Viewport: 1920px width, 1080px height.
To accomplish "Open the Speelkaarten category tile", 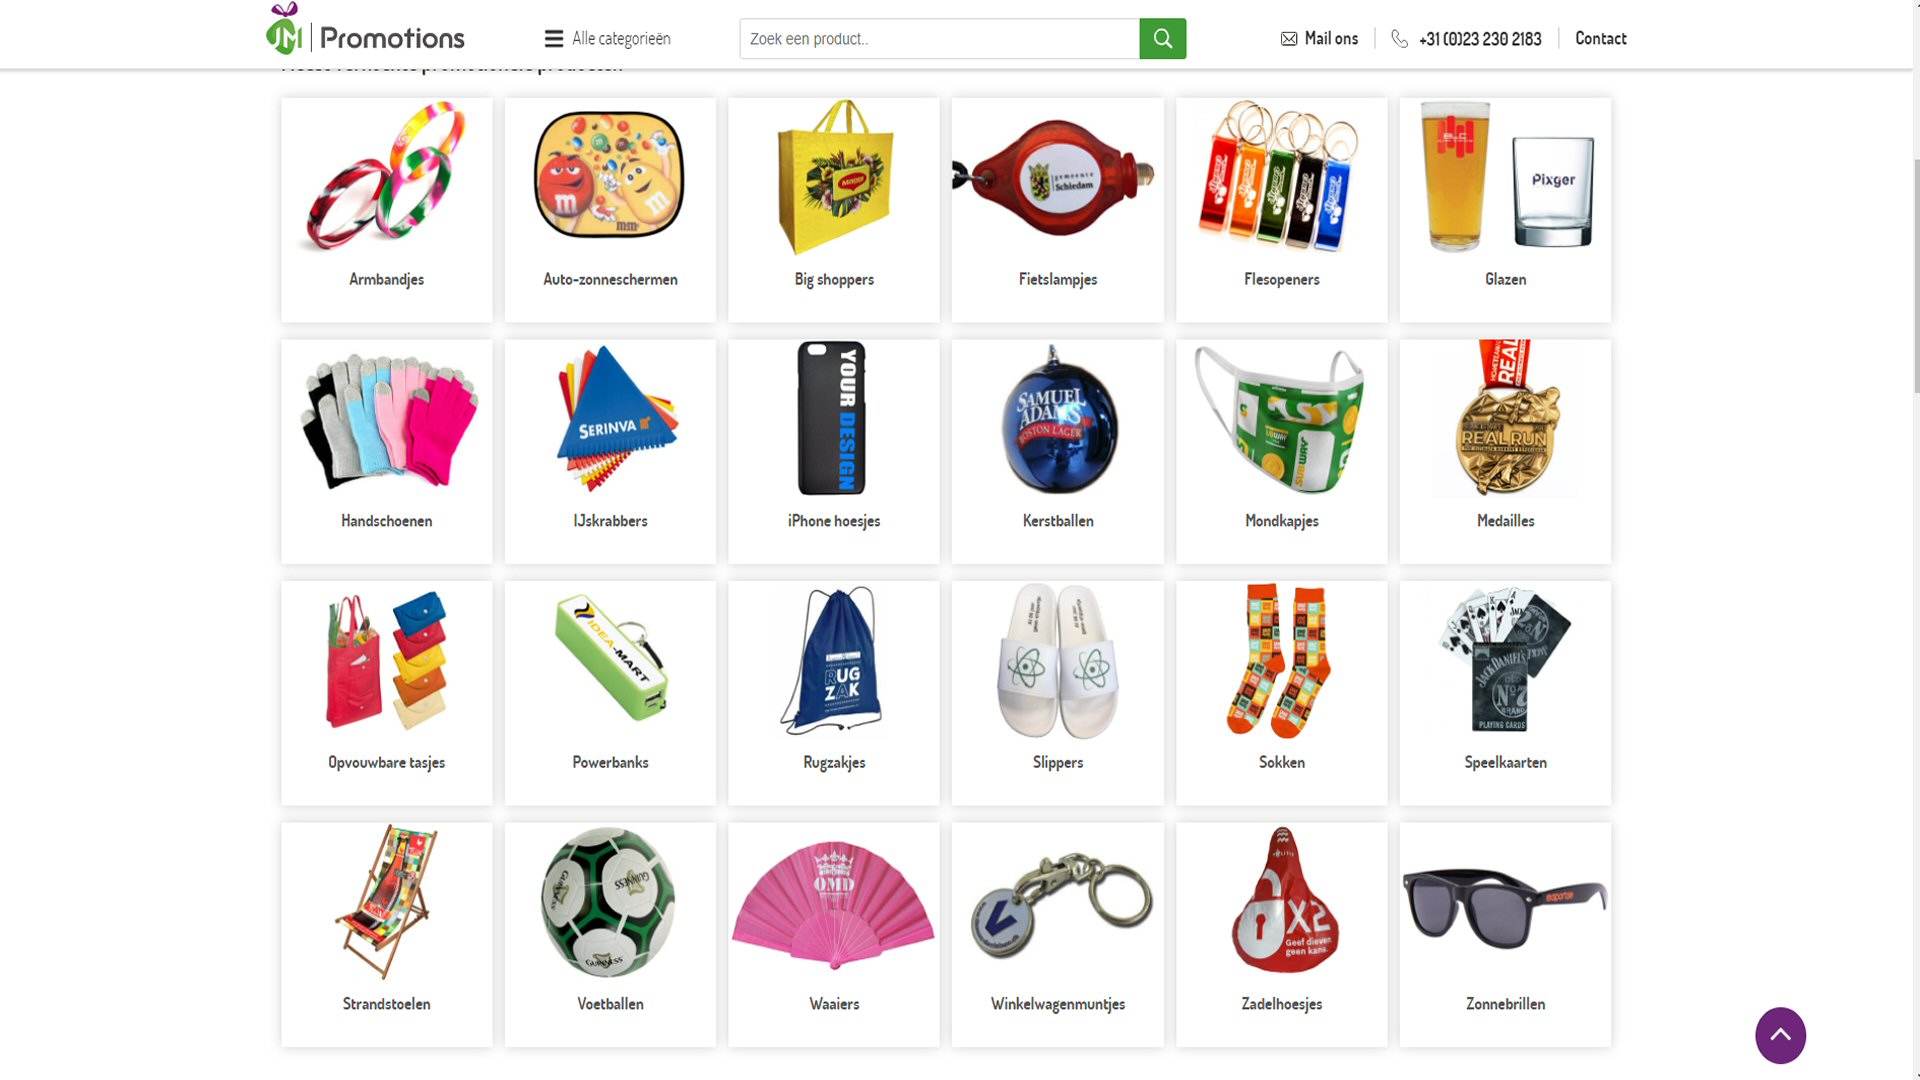I will coord(1505,693).
